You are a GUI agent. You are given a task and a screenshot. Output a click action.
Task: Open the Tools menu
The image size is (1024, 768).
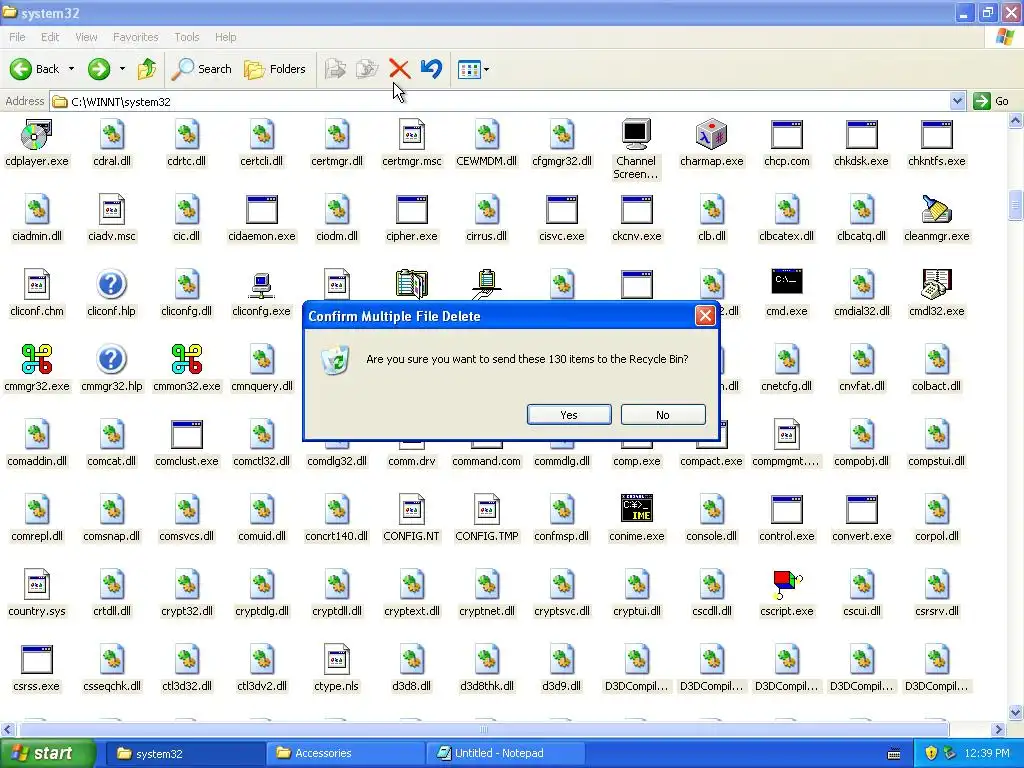pyautogui.click(x=186, y=37)
